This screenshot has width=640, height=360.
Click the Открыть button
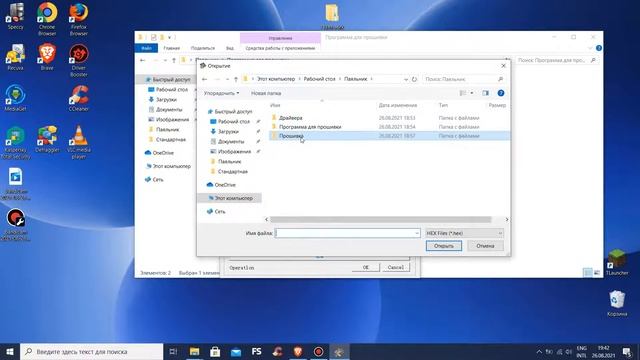pos(444,246)
